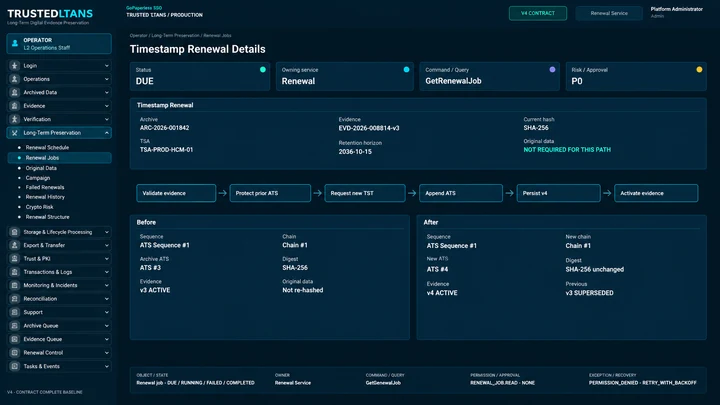The image size is (720, 405).
Task: Click Long-Term Preservation in the breadcrumb
Action: click(175, 35)
